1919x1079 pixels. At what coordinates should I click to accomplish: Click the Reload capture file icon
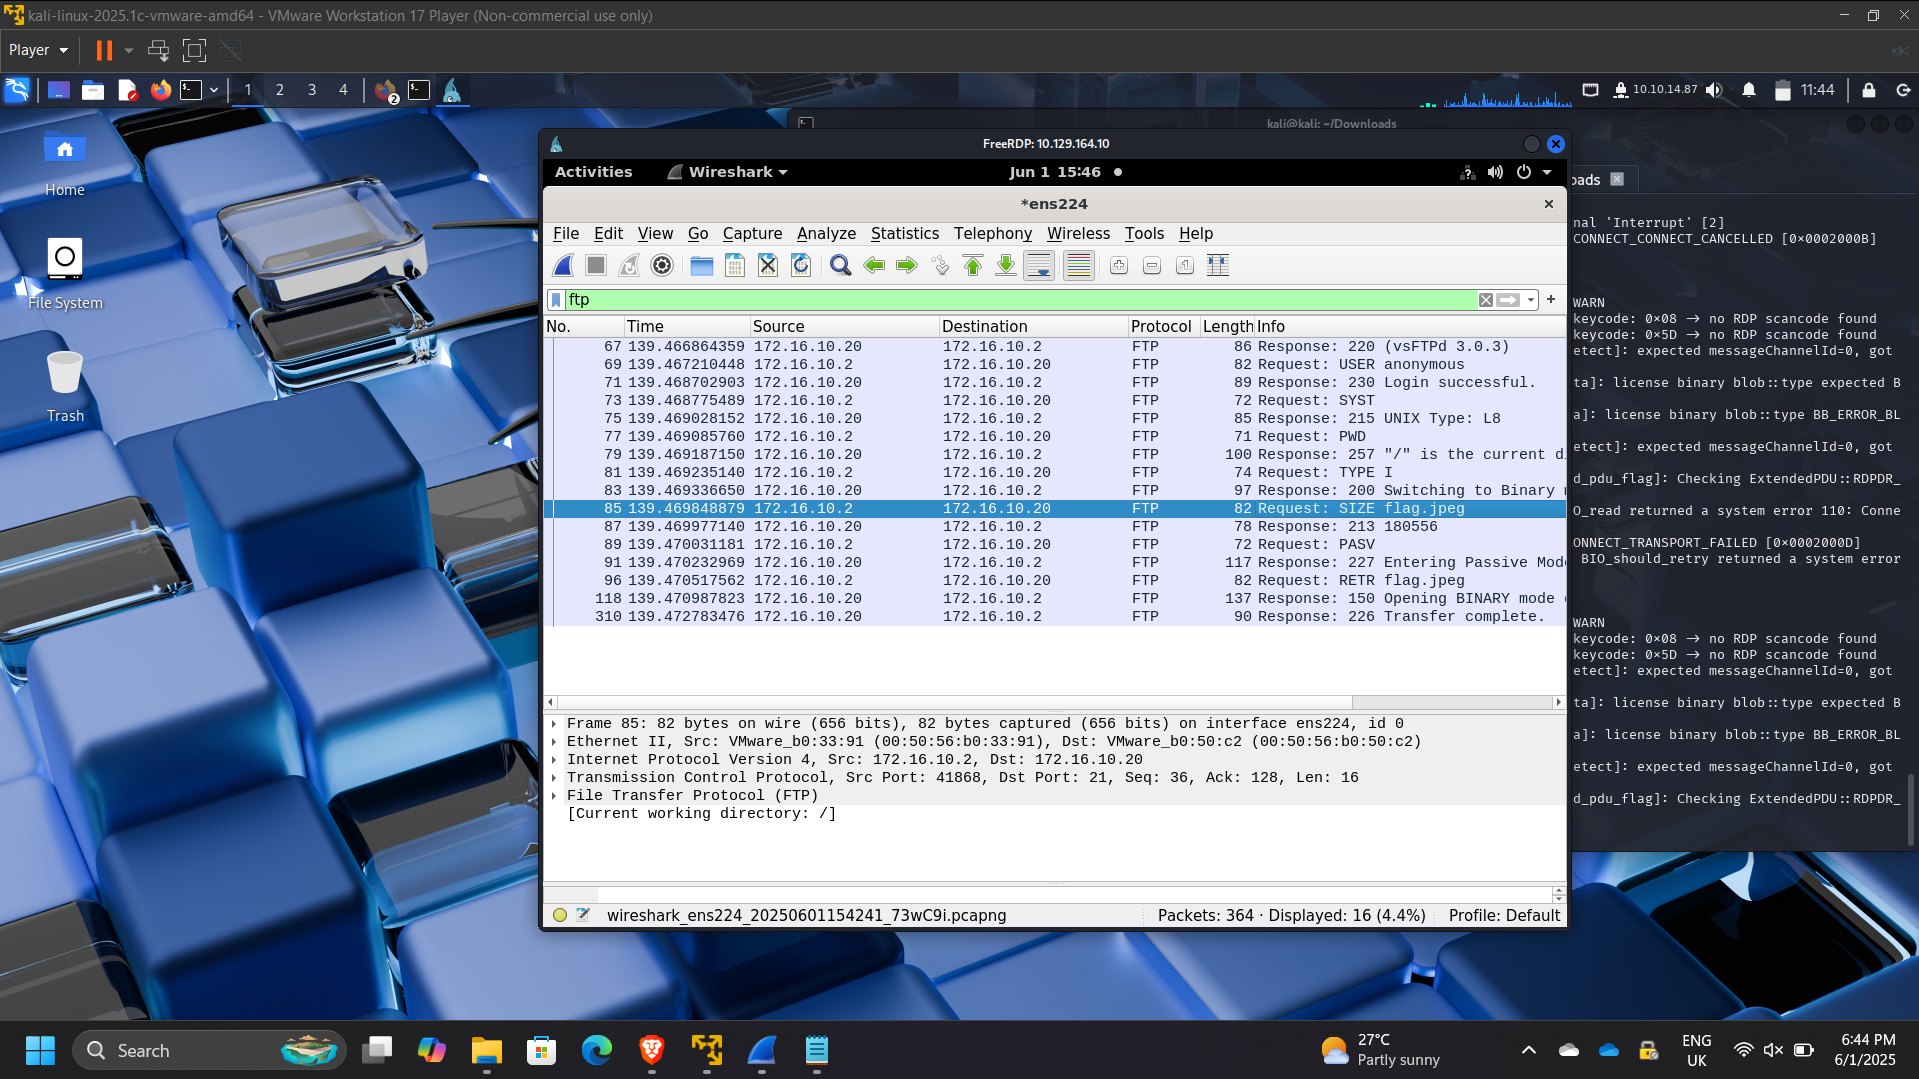coord(800,265)
